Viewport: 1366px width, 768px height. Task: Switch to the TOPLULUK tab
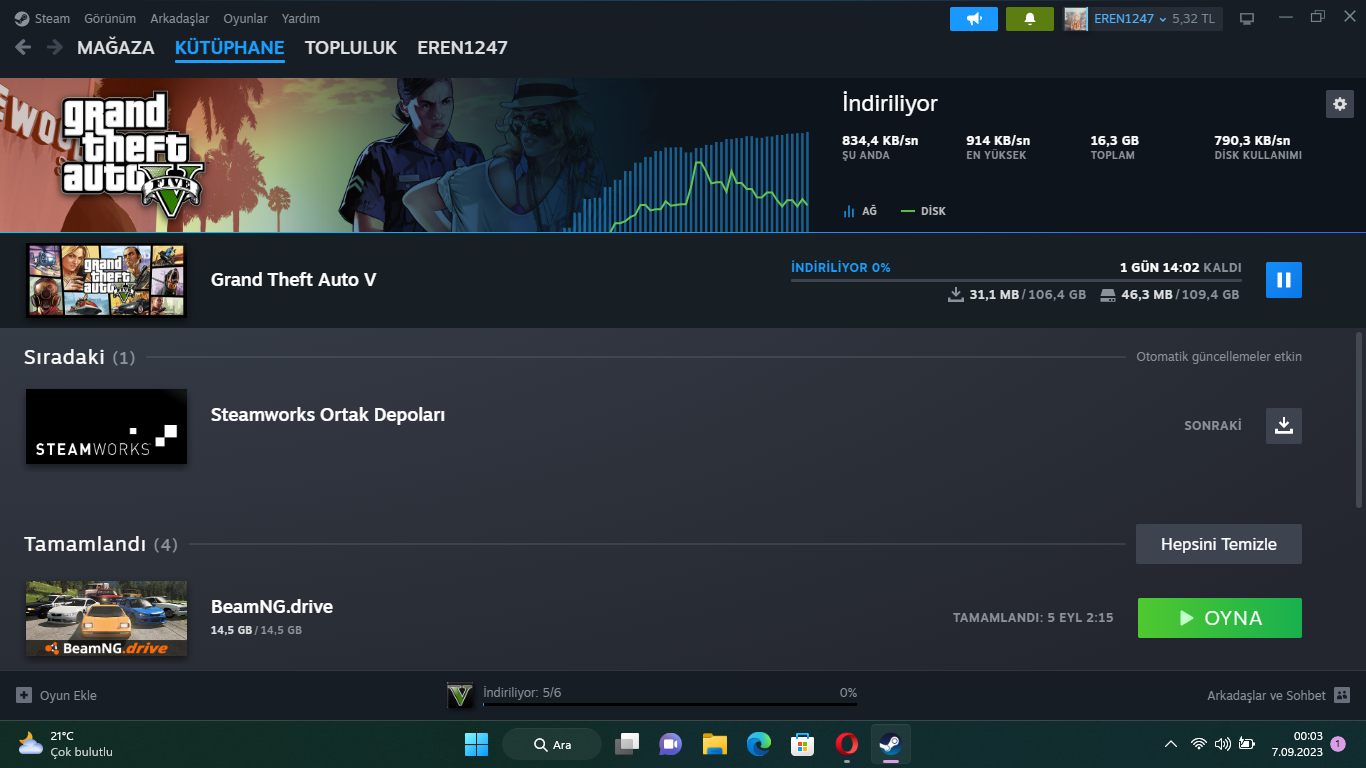(x=351, y=48)
